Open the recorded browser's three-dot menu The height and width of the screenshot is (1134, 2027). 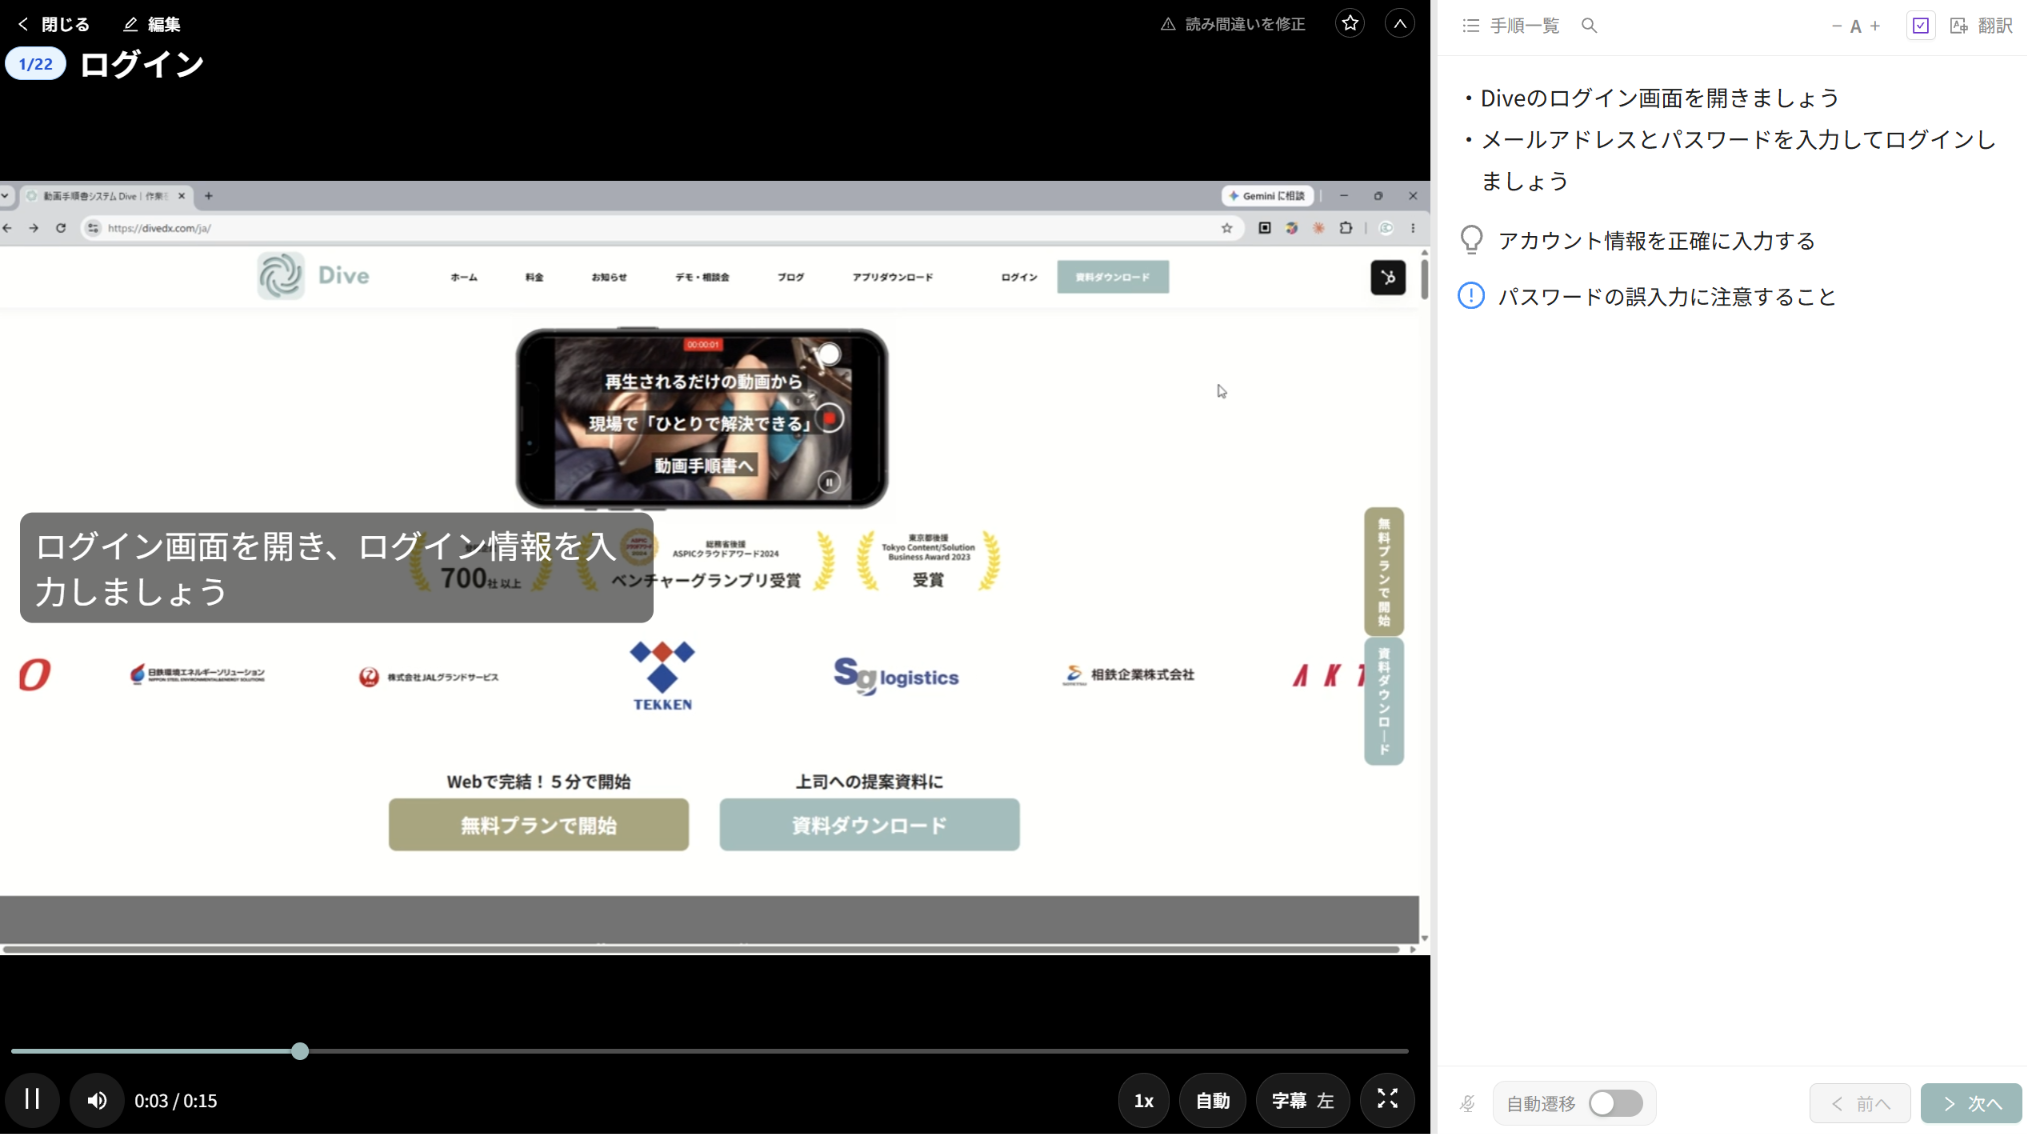pos(1413,228)
